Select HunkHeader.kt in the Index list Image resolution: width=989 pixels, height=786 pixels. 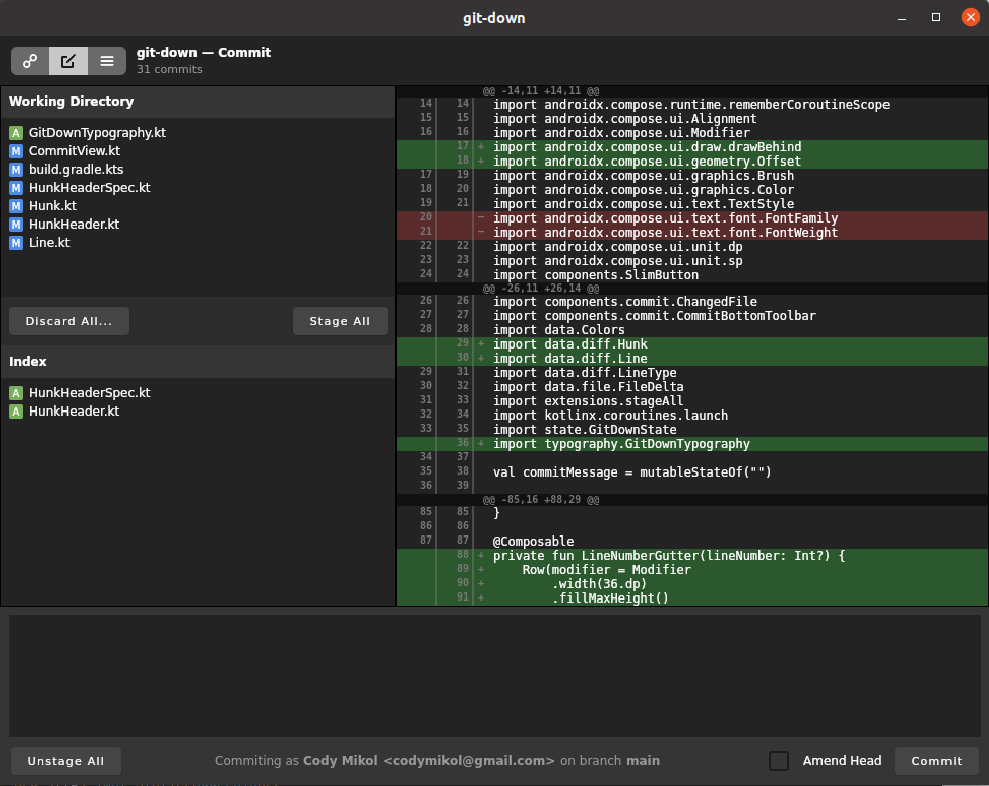tap(74, 411)
